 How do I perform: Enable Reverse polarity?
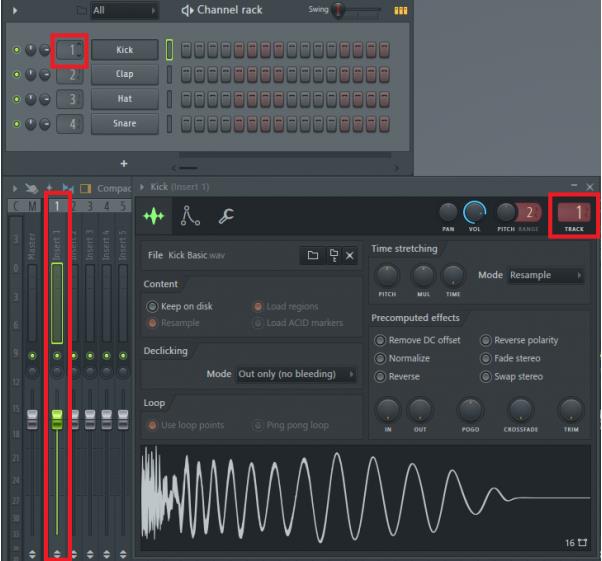(x=485, y=340)
